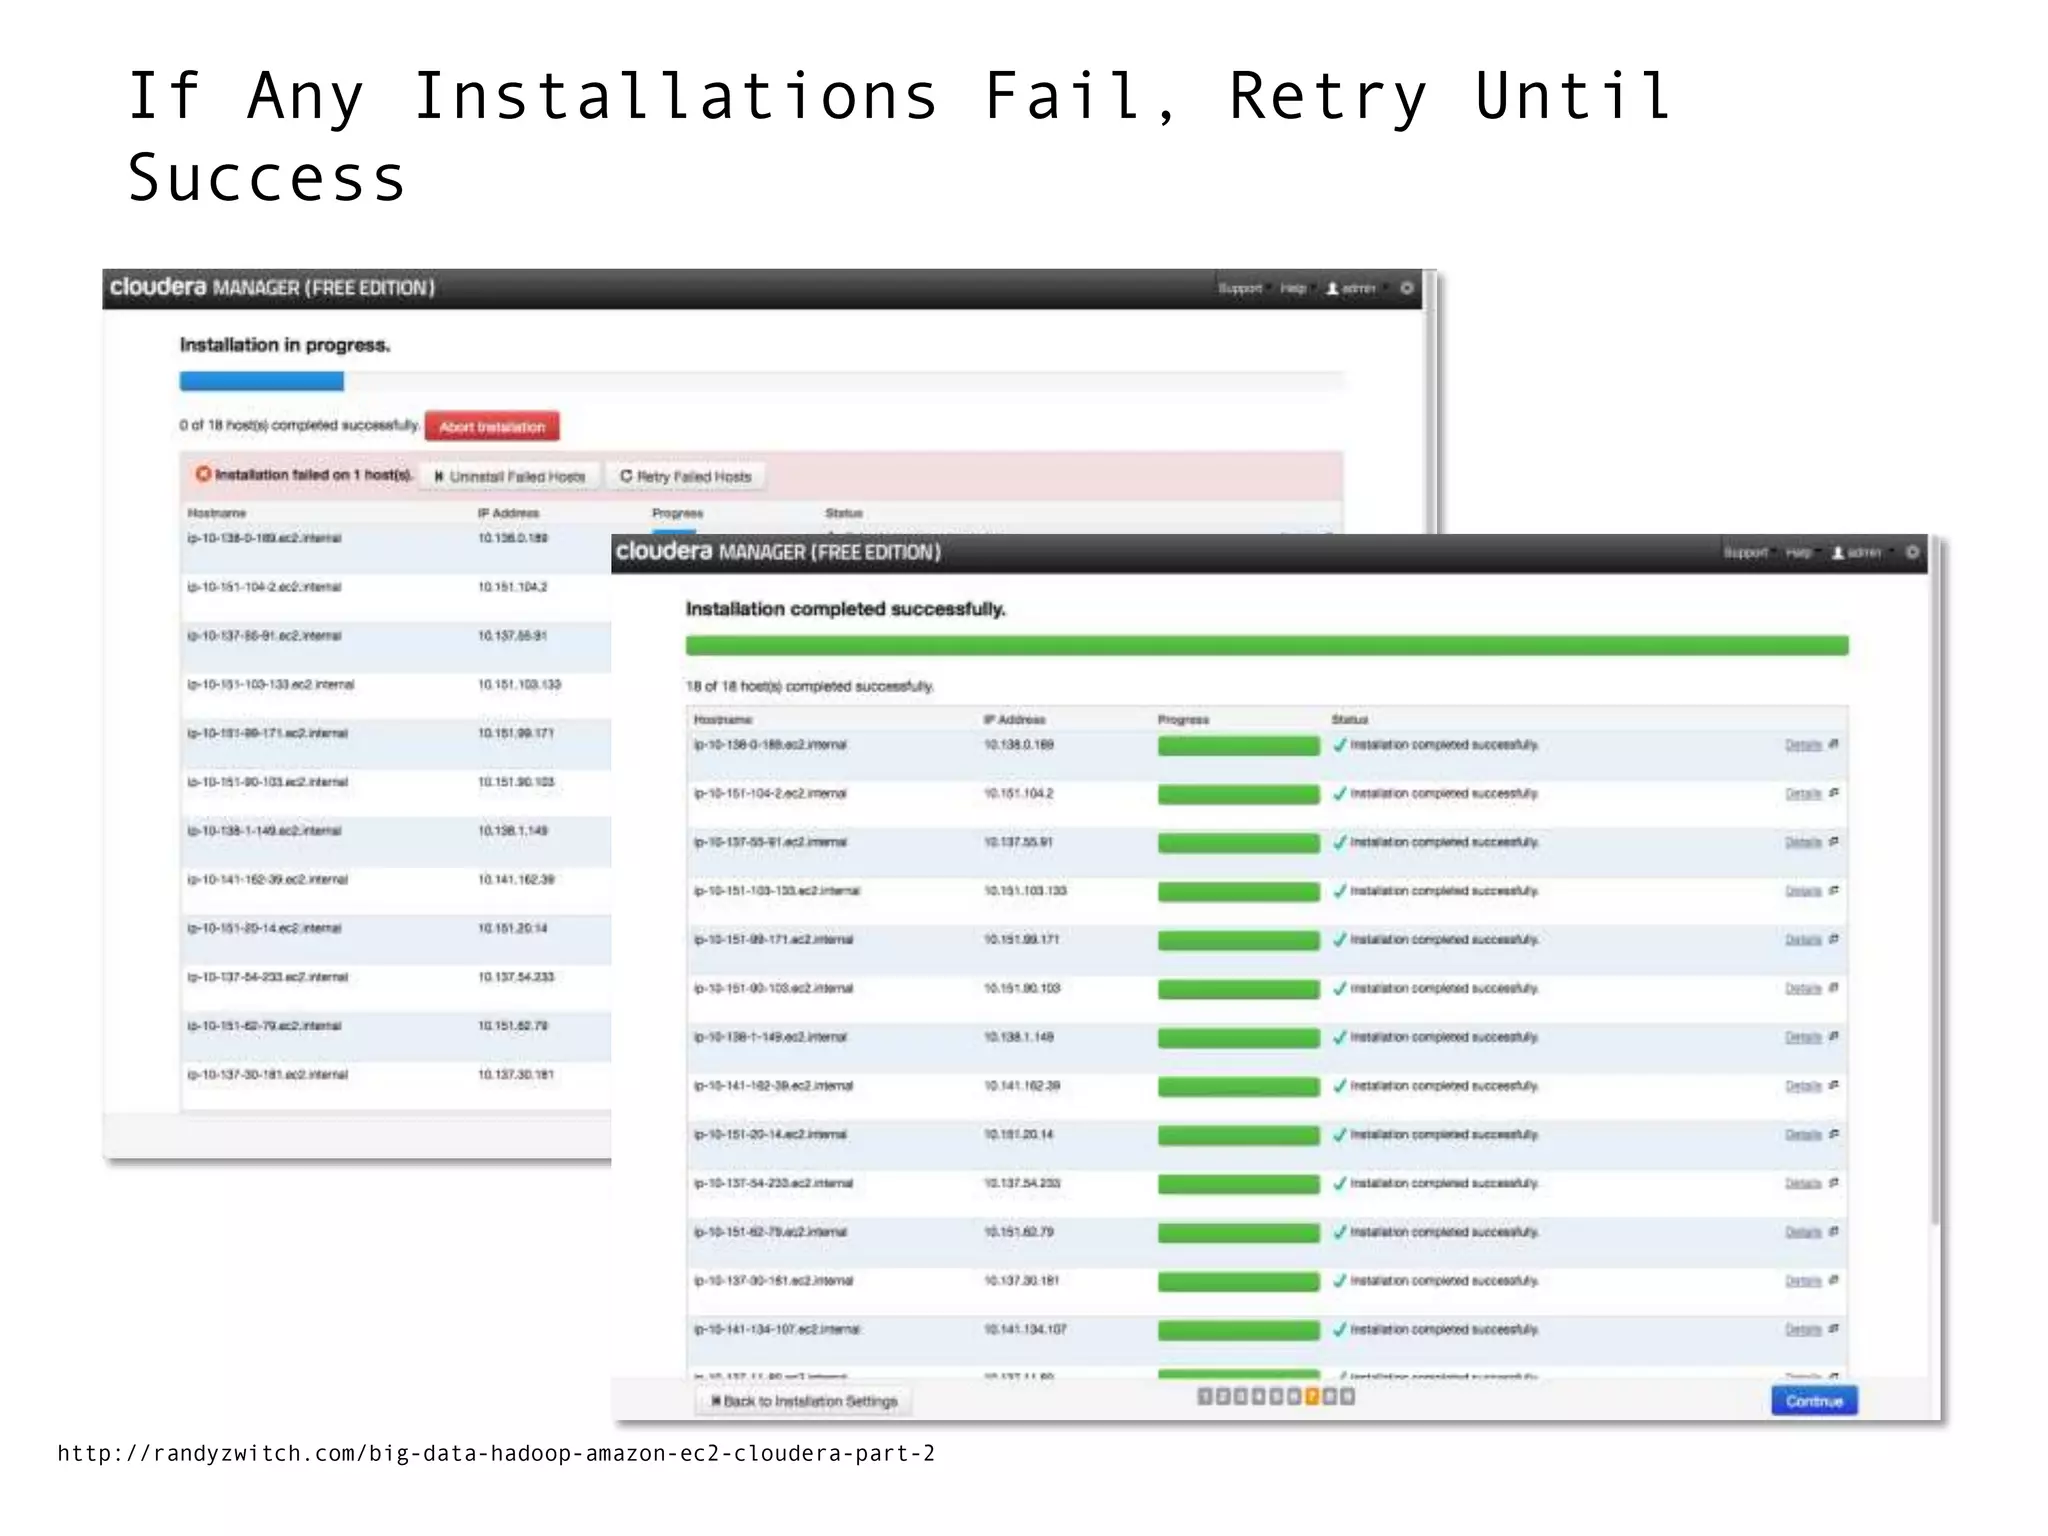Open Help menu in front window

[x=1798, y=552]
